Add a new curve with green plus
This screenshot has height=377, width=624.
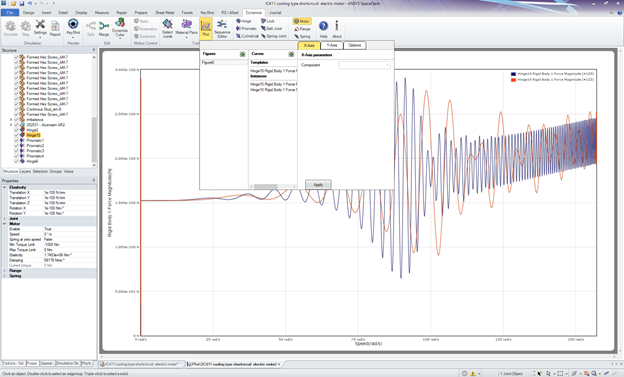291,54
